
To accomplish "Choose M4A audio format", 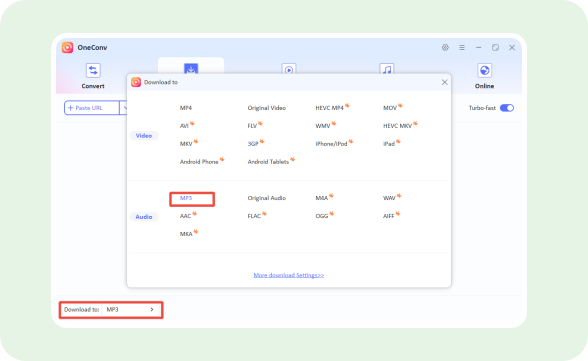I will click(x=322, y=198).
